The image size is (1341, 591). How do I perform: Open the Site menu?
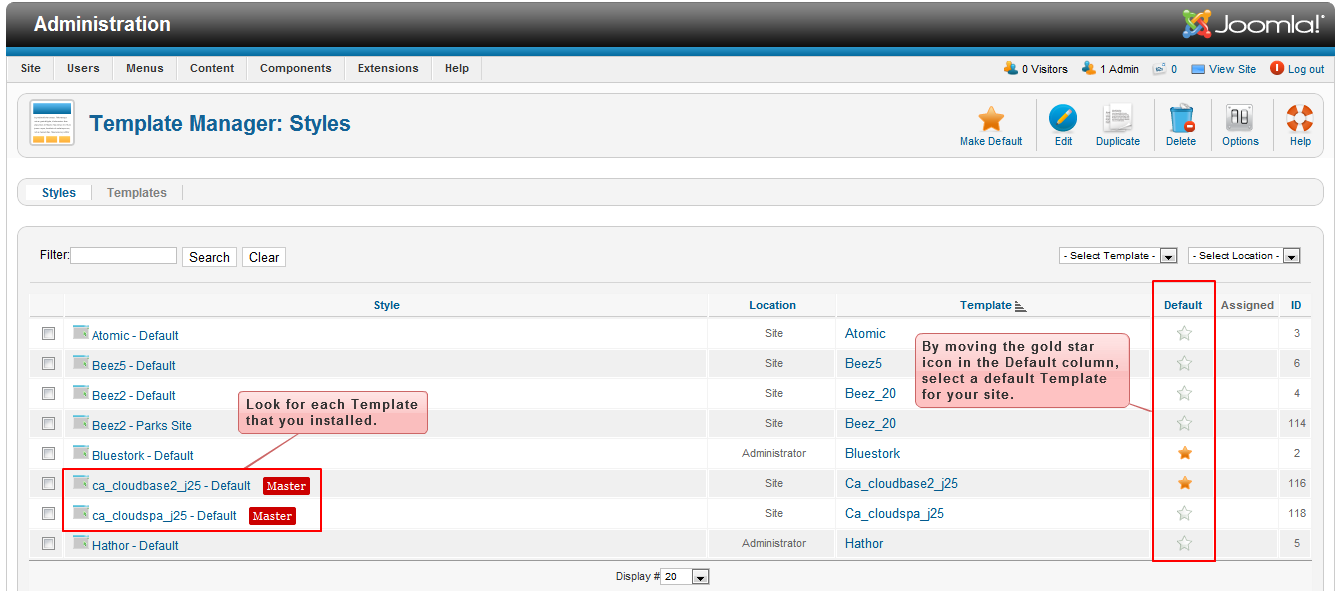pos(31,68)
